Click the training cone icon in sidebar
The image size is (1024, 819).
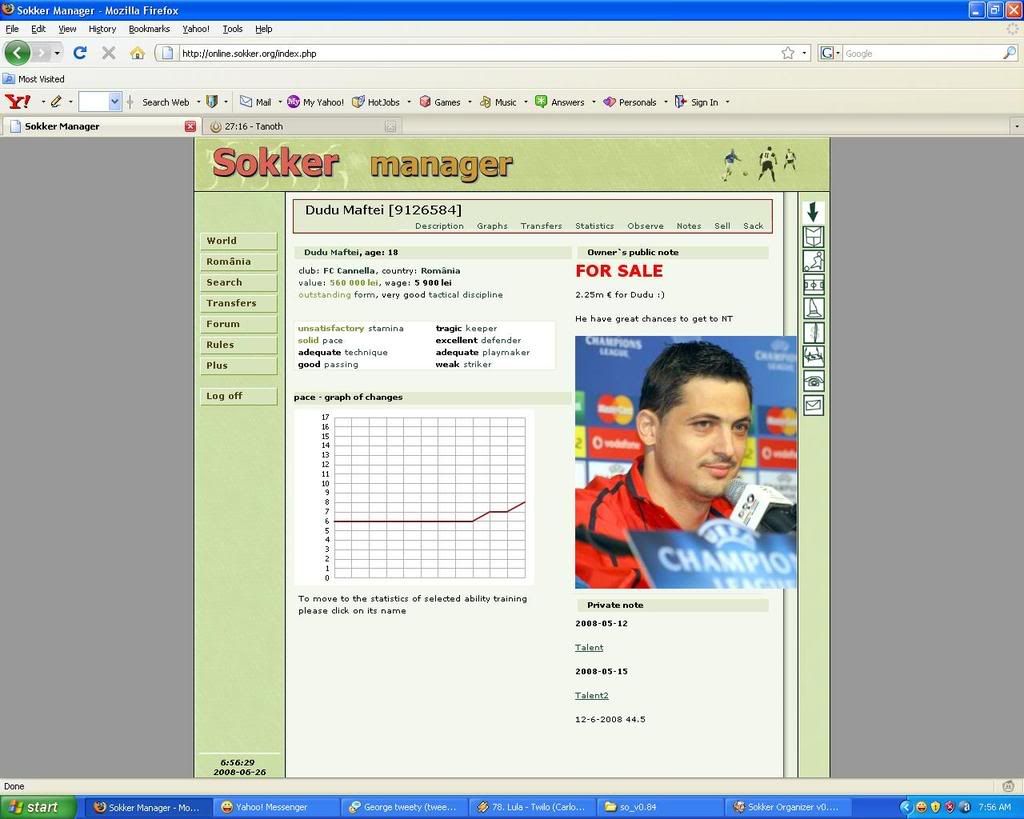pyautogui.click(x=813, y=308)
